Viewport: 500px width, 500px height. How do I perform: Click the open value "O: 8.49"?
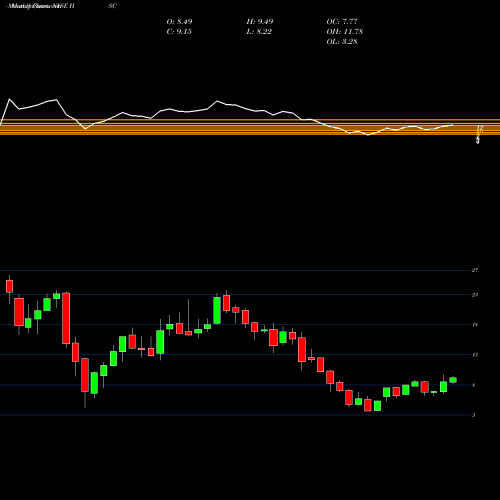point(179,22)
